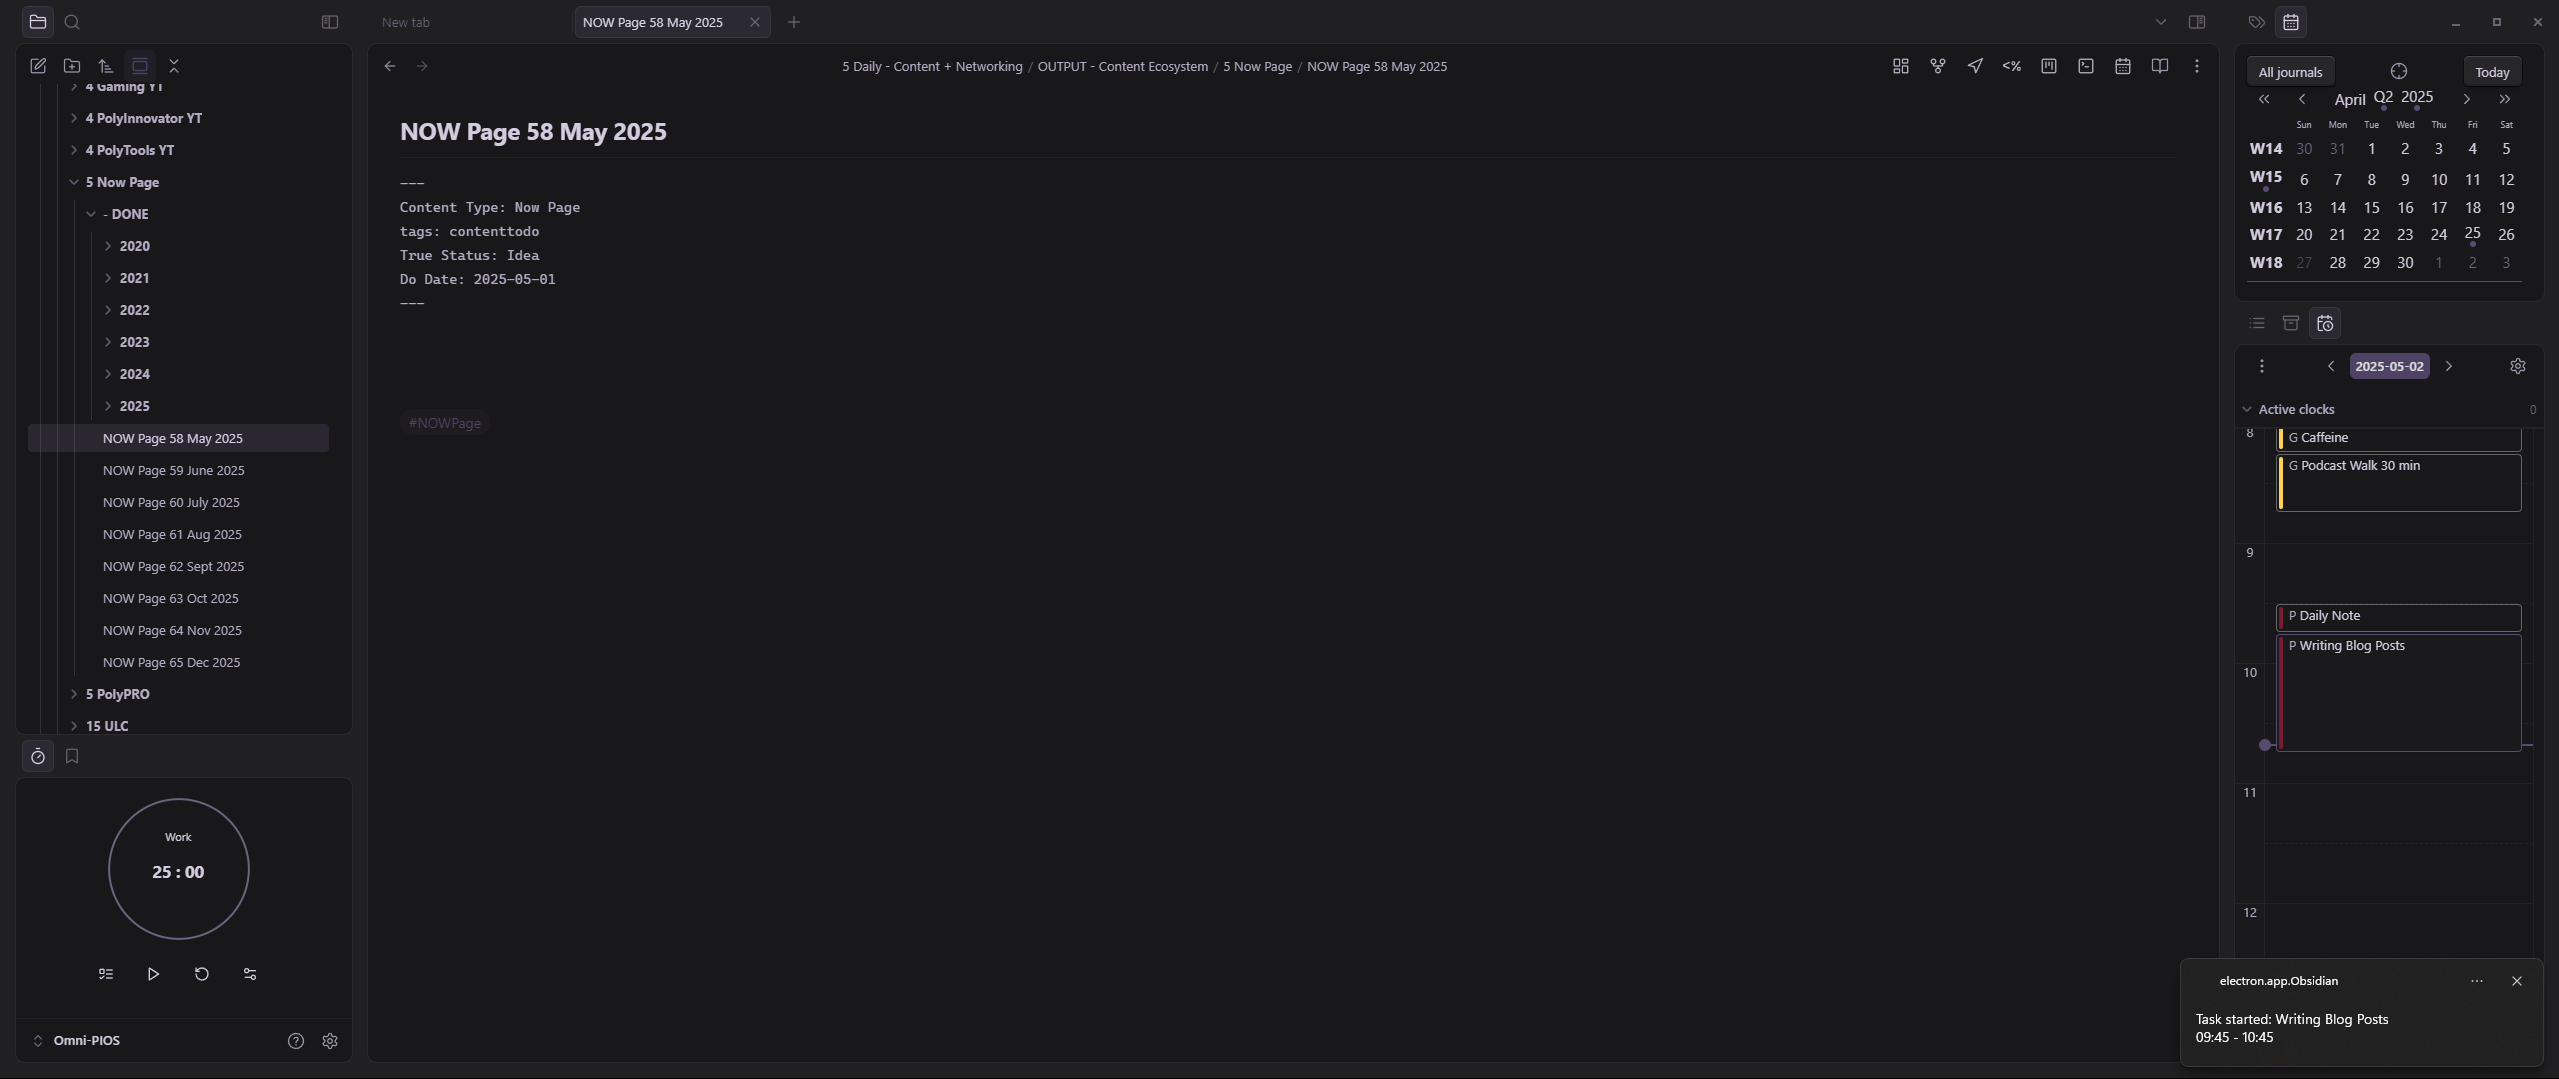This screenshot has width=2559, height=1079.
Task: Open the help icon next to Omni-PIOS
Action: [x=295, y=1041]
